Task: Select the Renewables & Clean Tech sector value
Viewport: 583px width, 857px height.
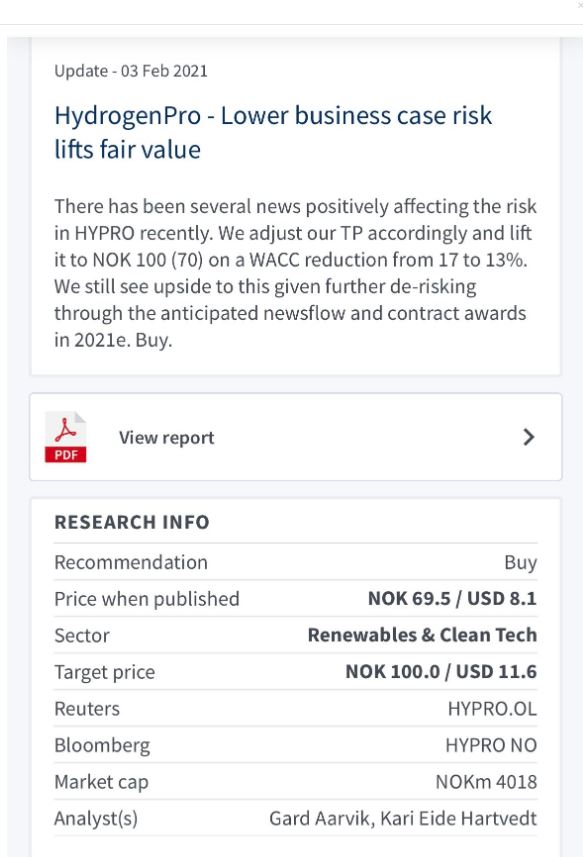Action: tap(422, 635)
